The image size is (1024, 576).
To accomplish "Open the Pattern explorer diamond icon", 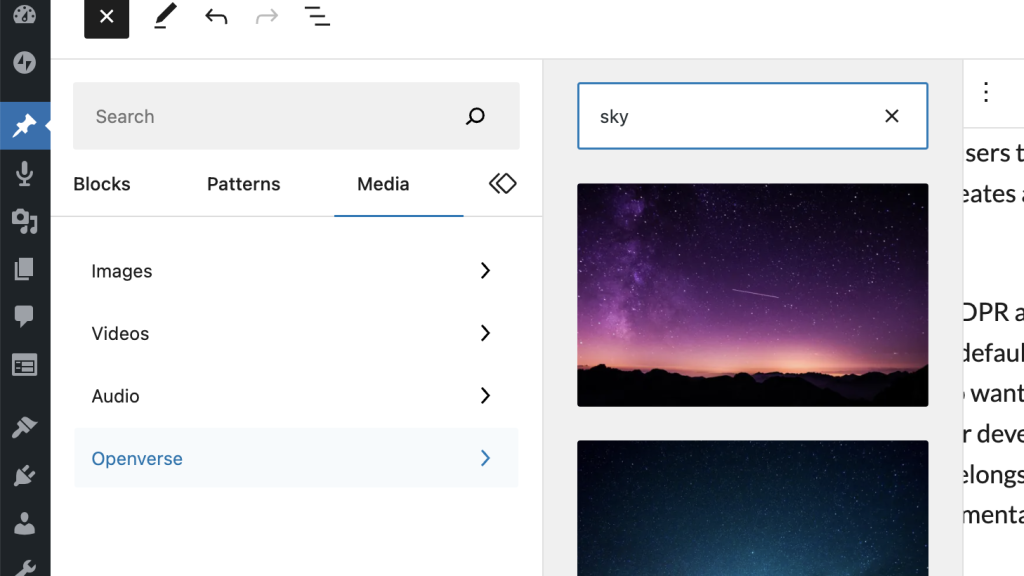I will point(502,184).
